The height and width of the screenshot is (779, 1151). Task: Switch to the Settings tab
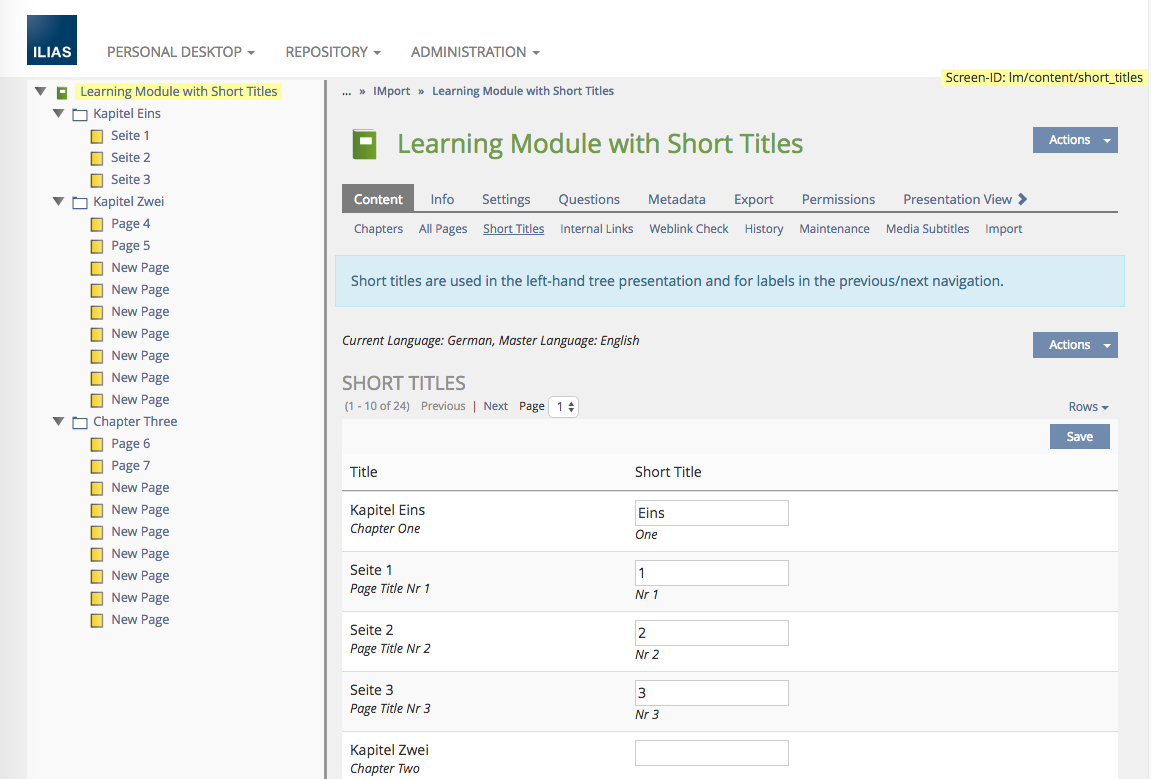coord(506,199)
